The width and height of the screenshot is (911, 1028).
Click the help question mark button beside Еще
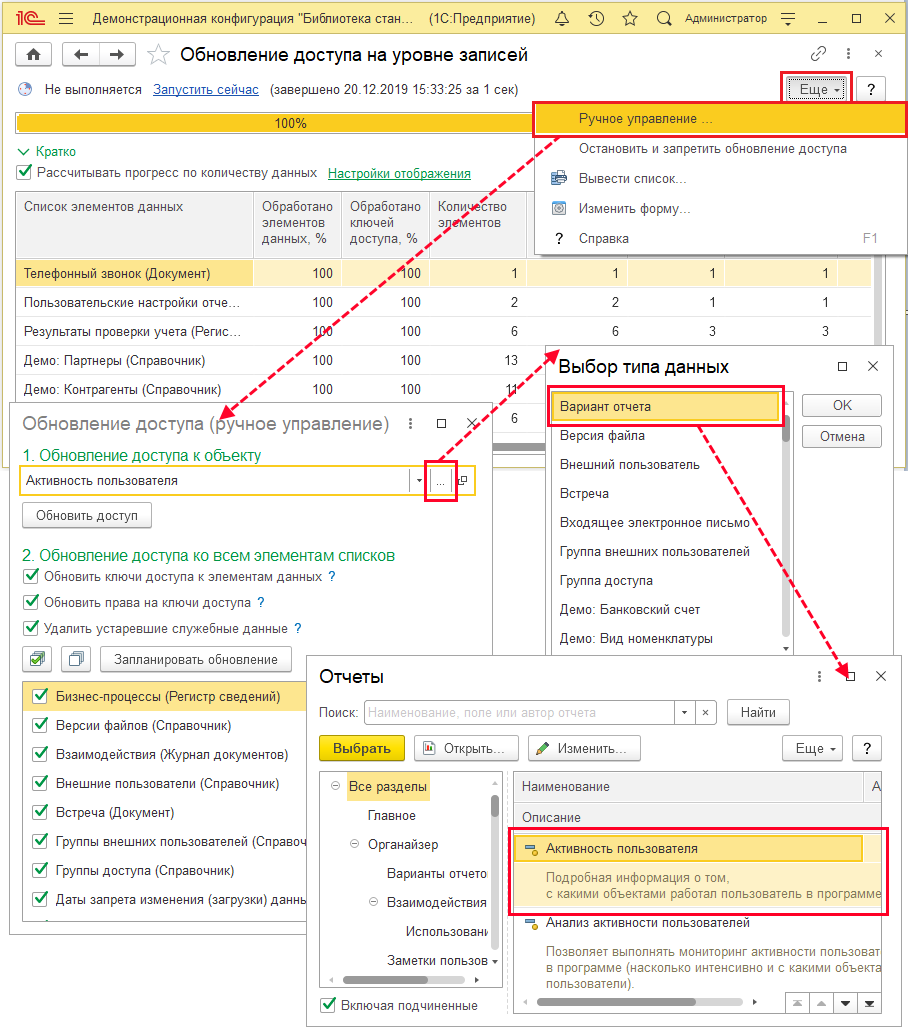point(870,89)
